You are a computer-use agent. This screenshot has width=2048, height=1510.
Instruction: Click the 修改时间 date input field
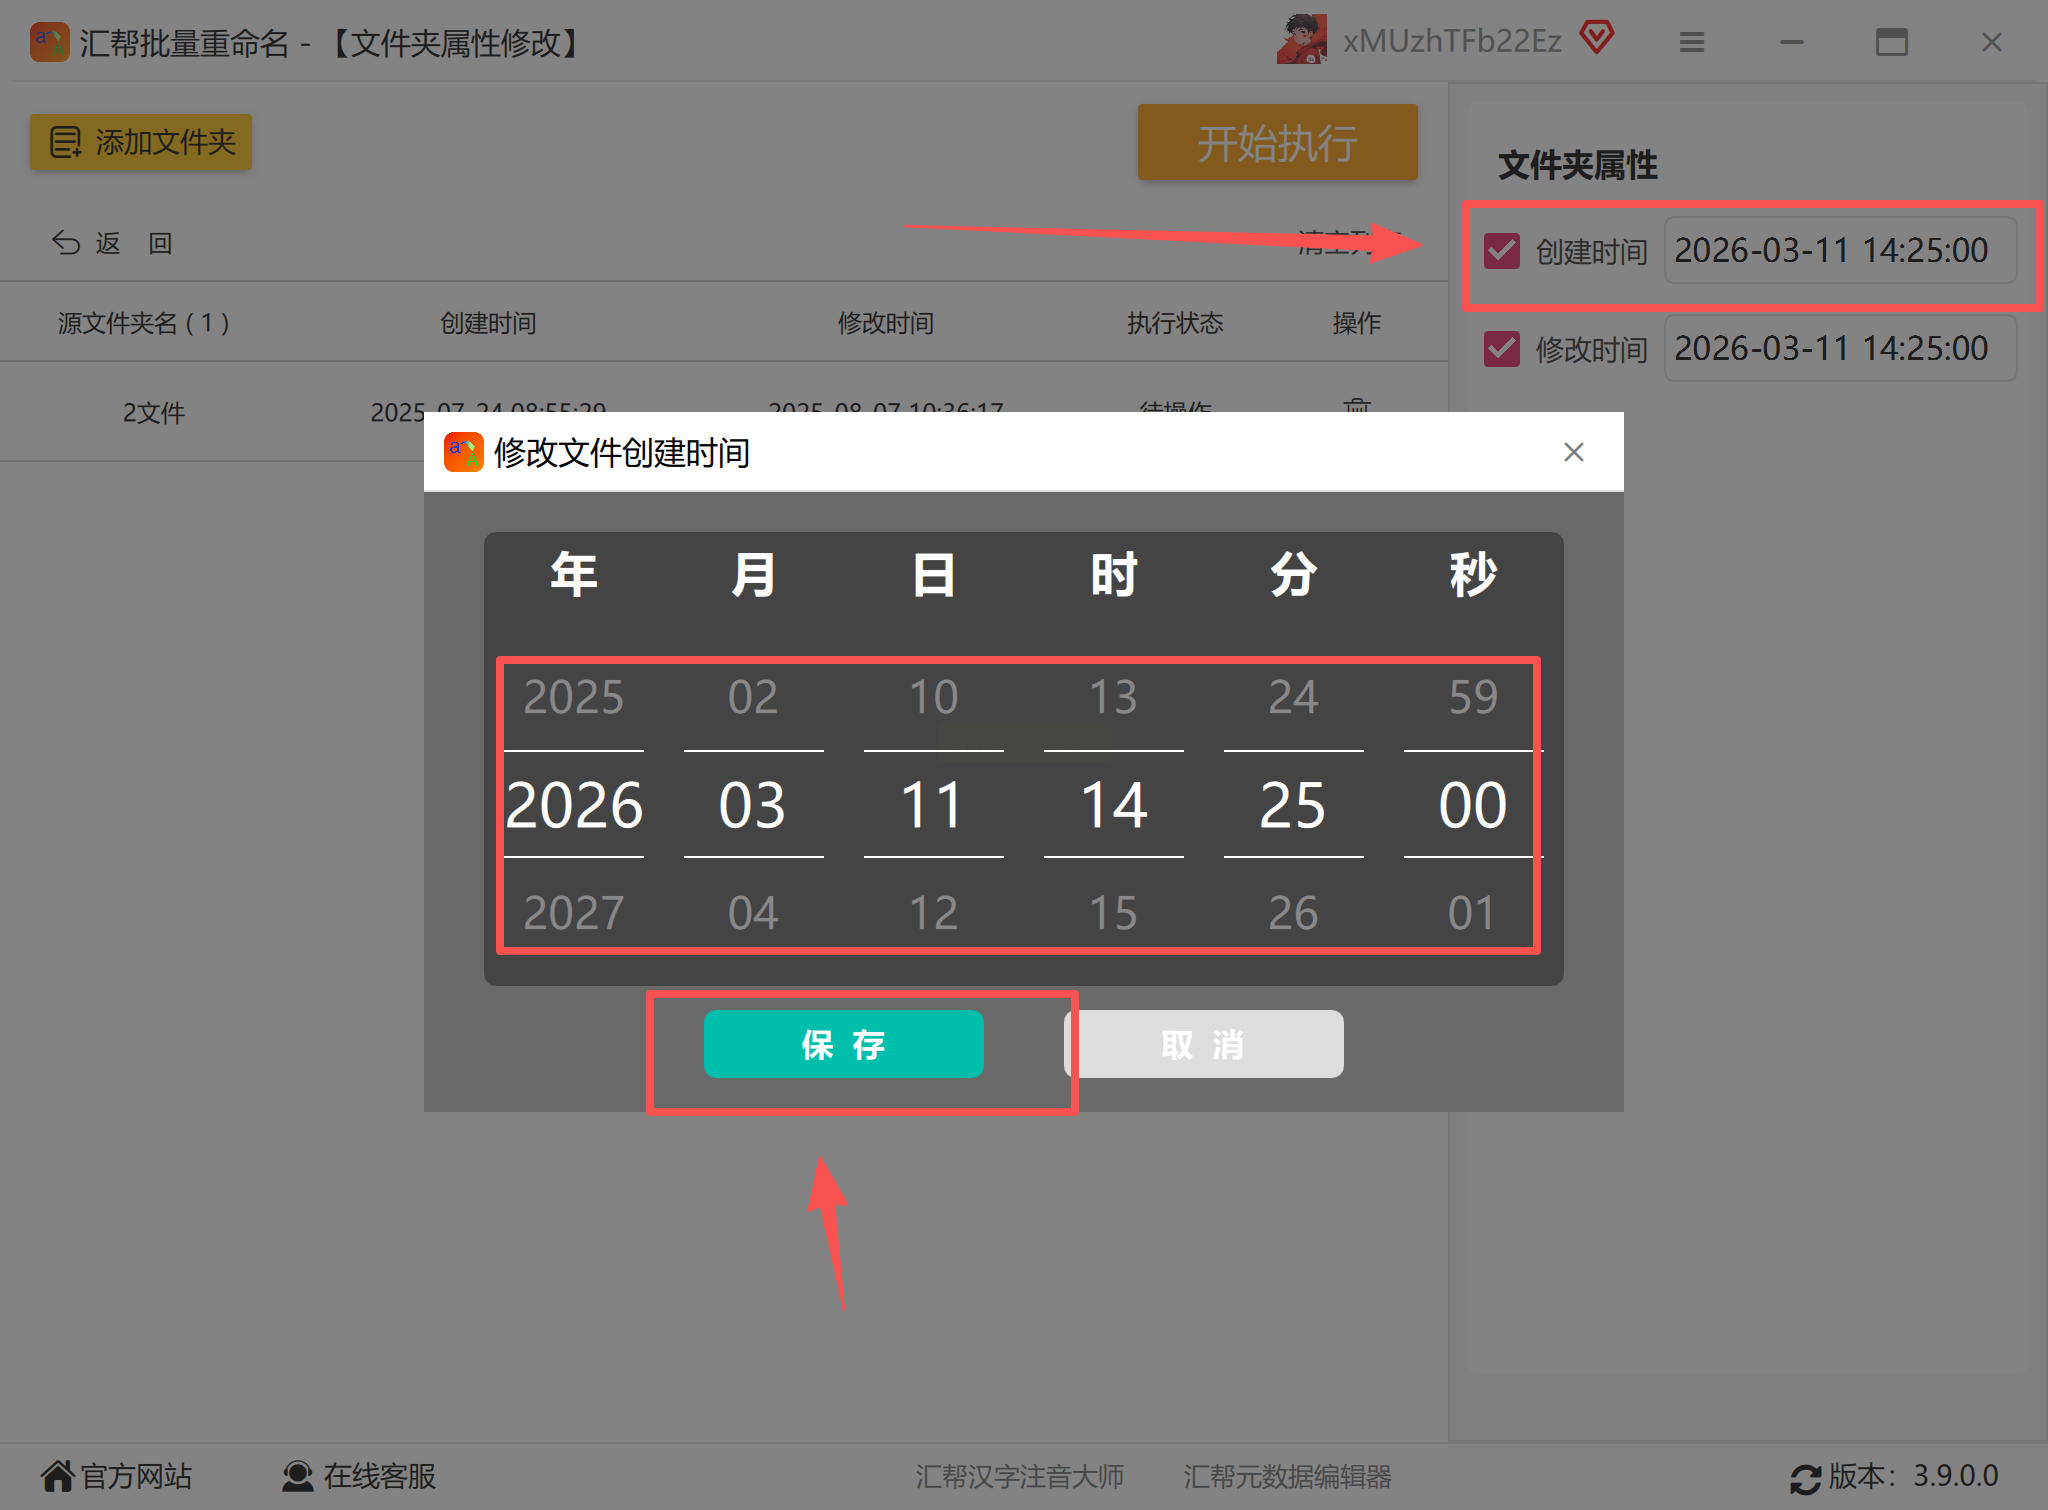pyautogui.click(x=1839, y=349)
